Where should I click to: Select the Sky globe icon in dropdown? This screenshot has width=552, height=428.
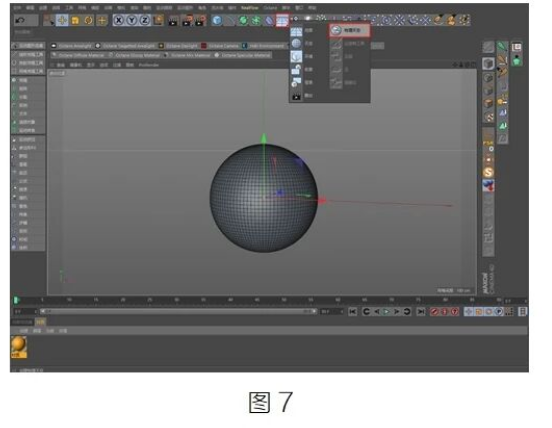tap(296, 43)
